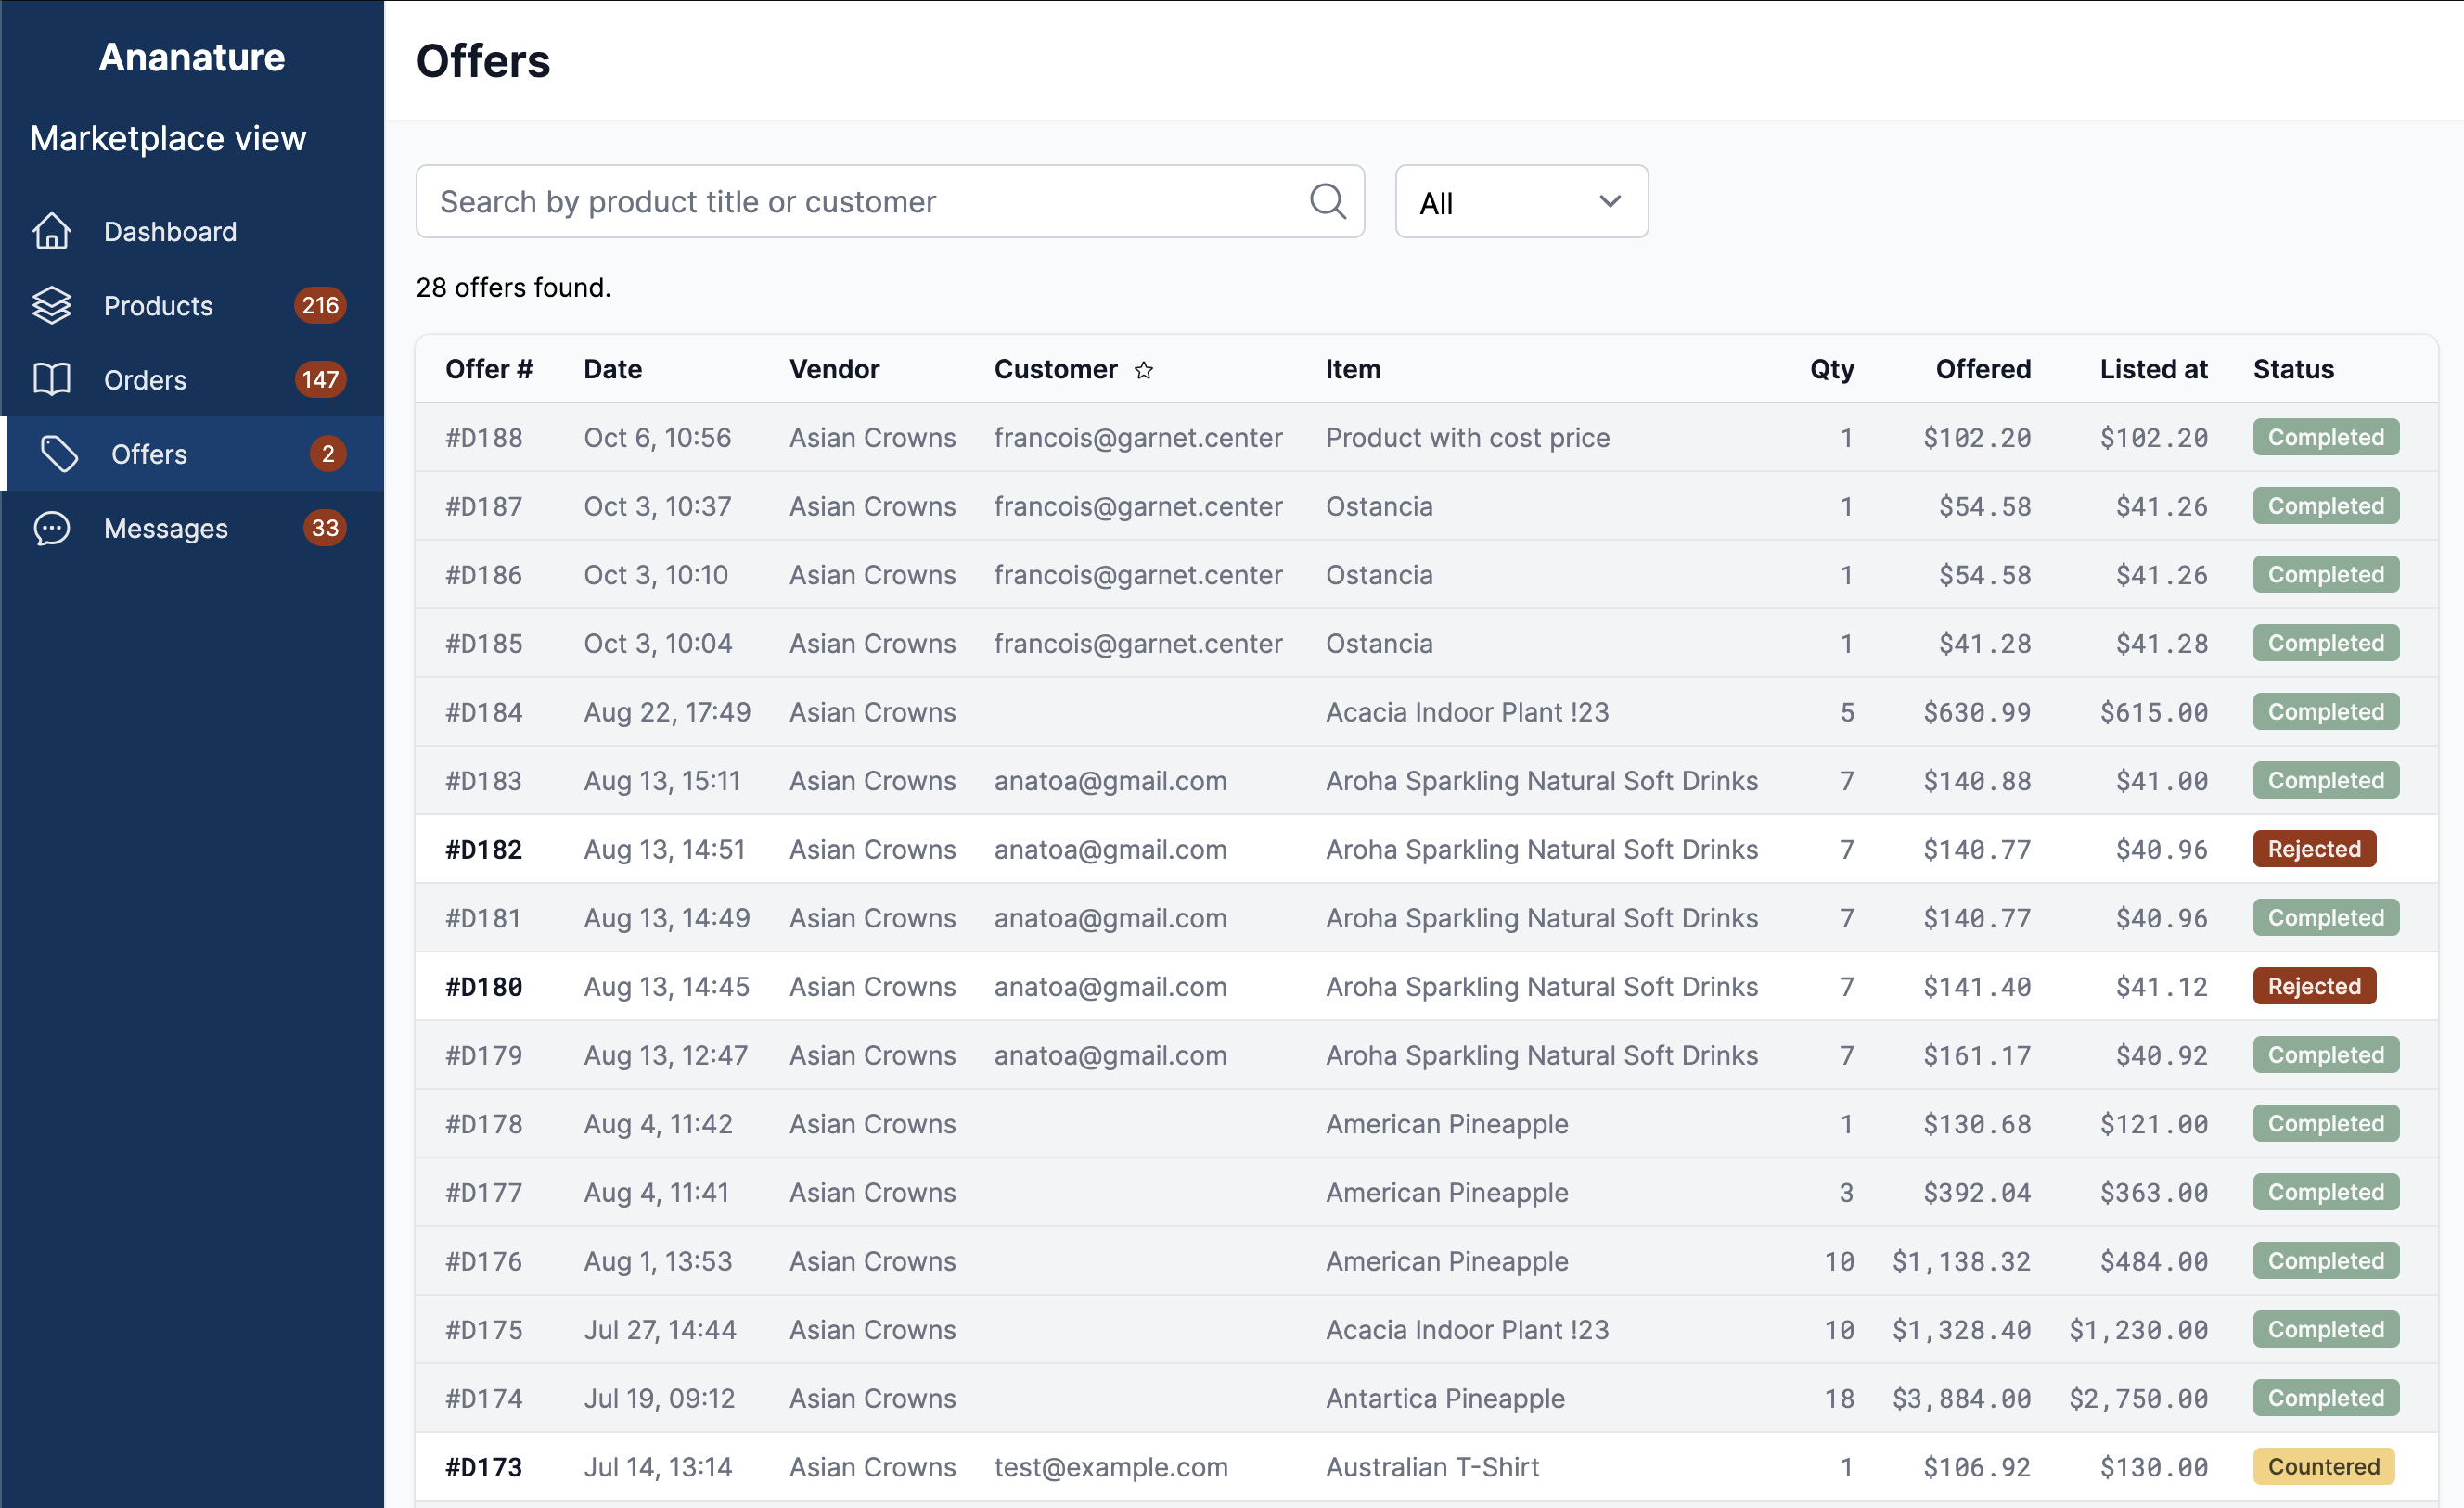Click the Orders book icon

(52, 379)
